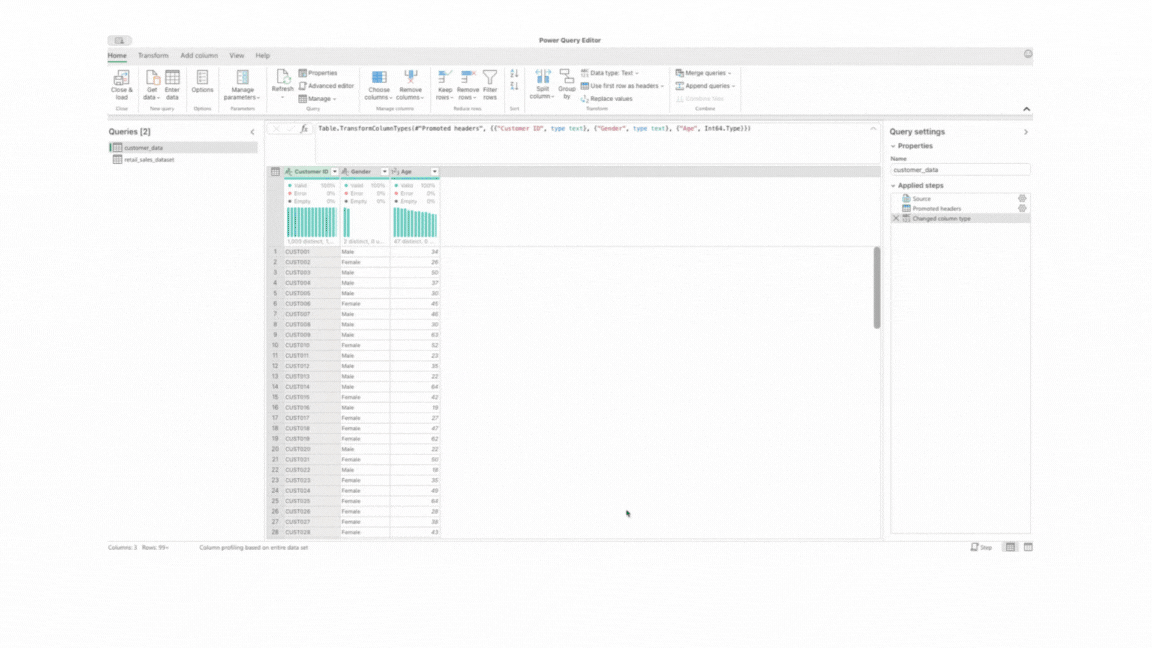The image size is (1152, 648).
Task: Open Data type: Text dropdown
Action: point(610,73)
